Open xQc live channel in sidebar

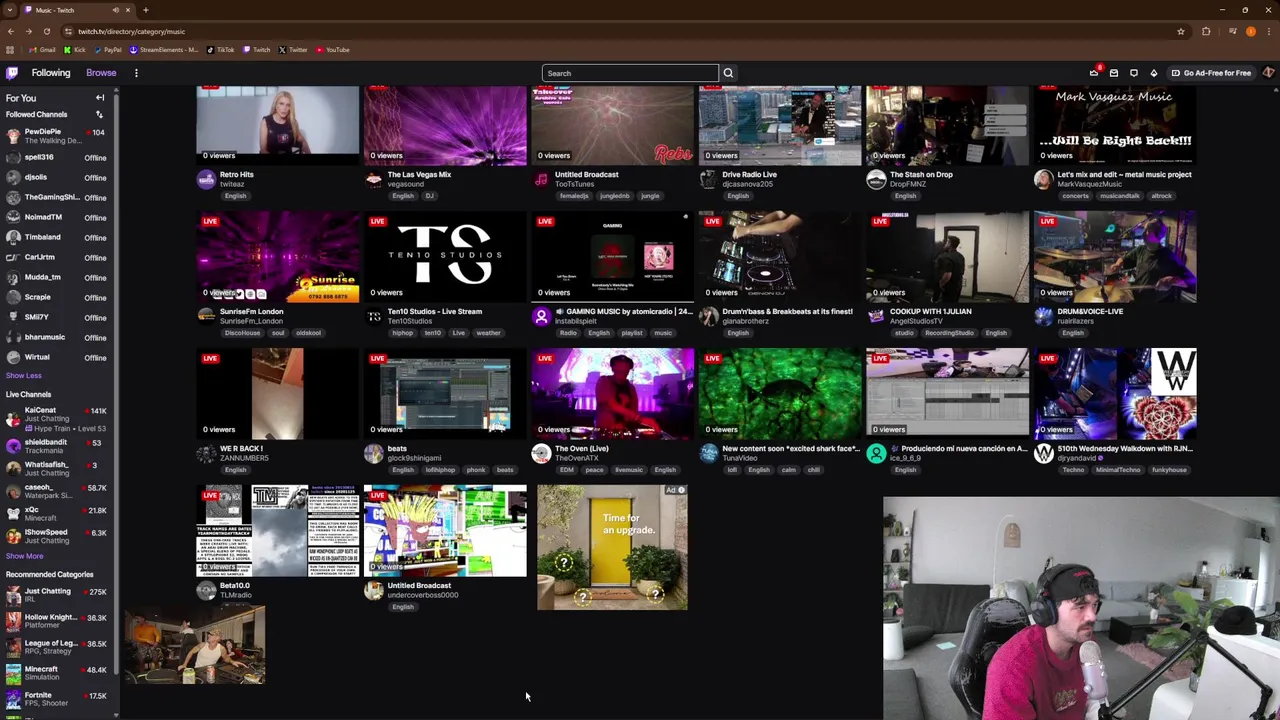[57, 514]
